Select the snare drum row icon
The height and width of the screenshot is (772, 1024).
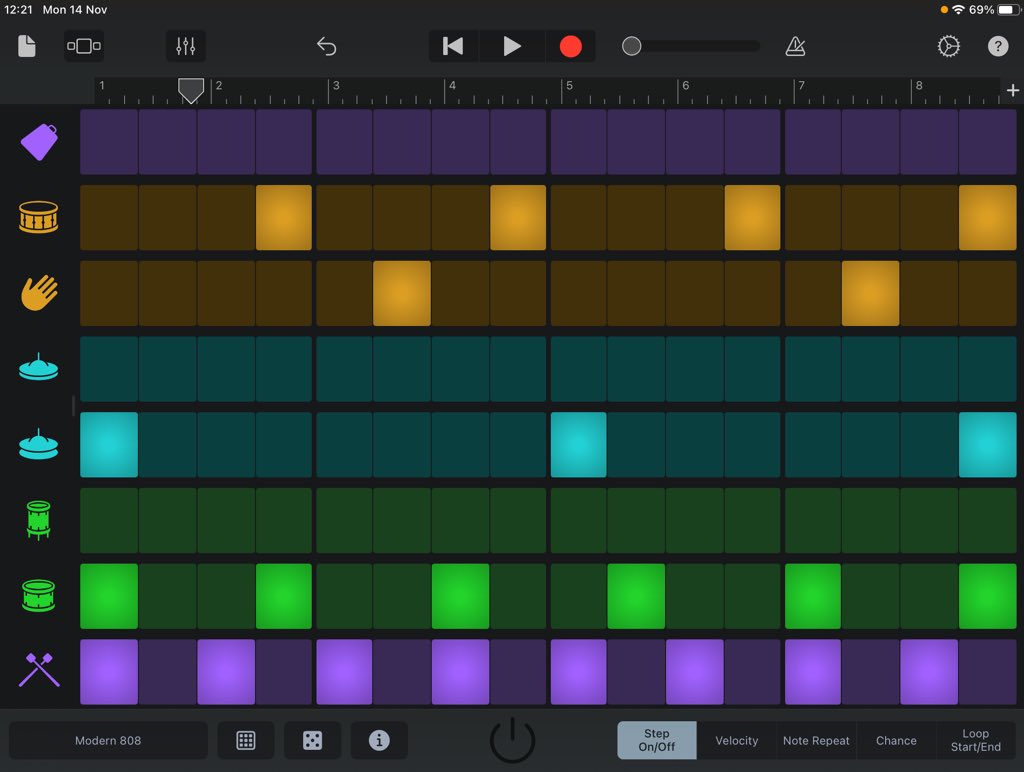click(x=39, y=217)
